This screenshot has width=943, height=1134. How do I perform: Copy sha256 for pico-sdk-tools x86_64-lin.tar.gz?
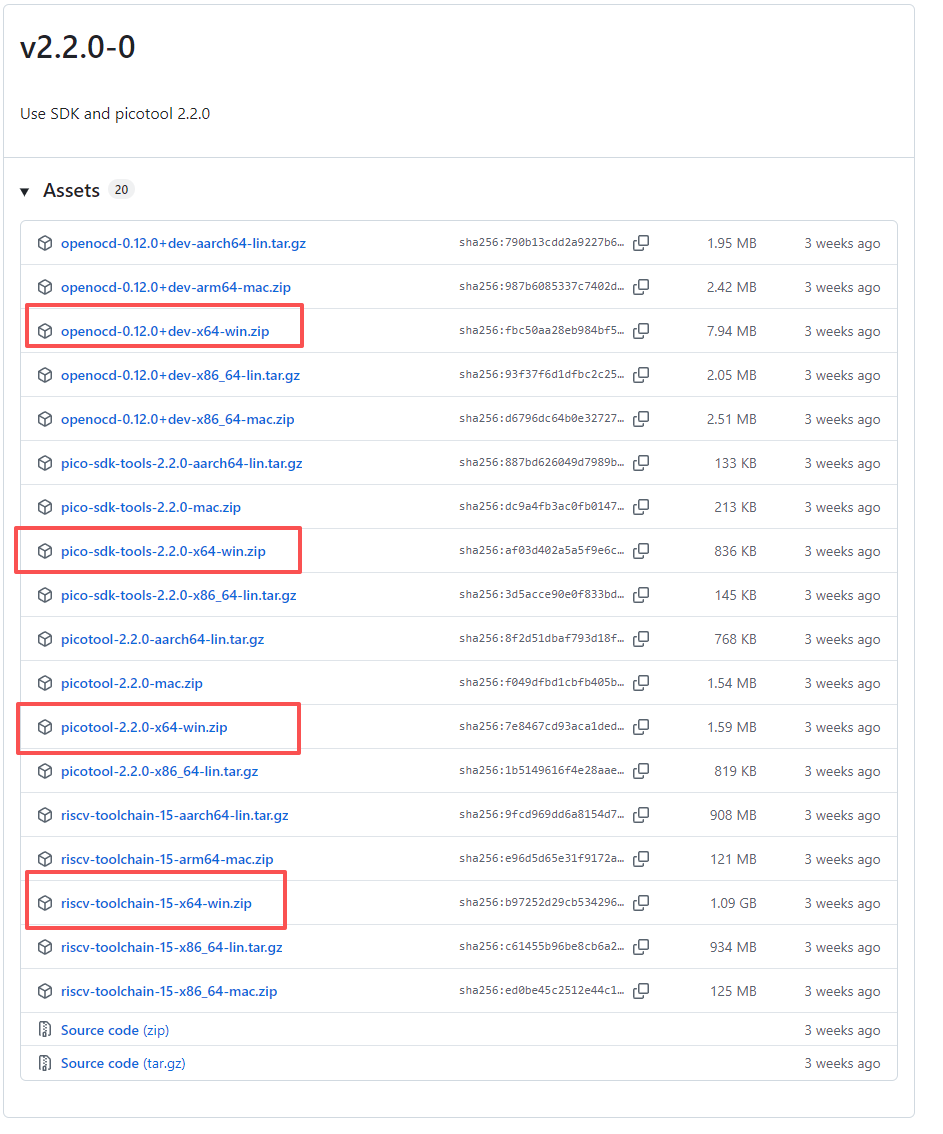click(641, 594)
